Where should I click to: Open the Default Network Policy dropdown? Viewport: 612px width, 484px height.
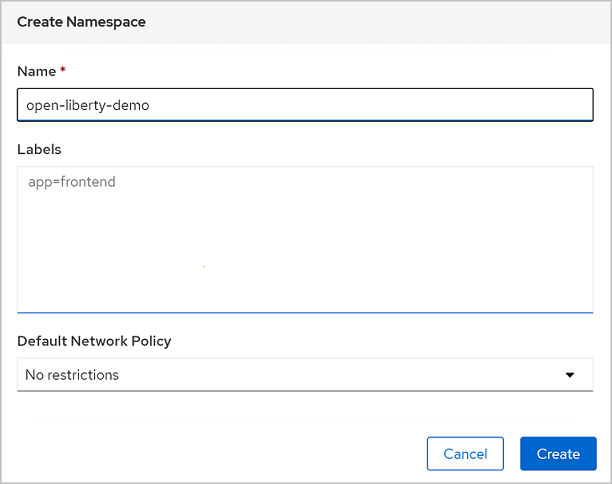pos(305,375)
